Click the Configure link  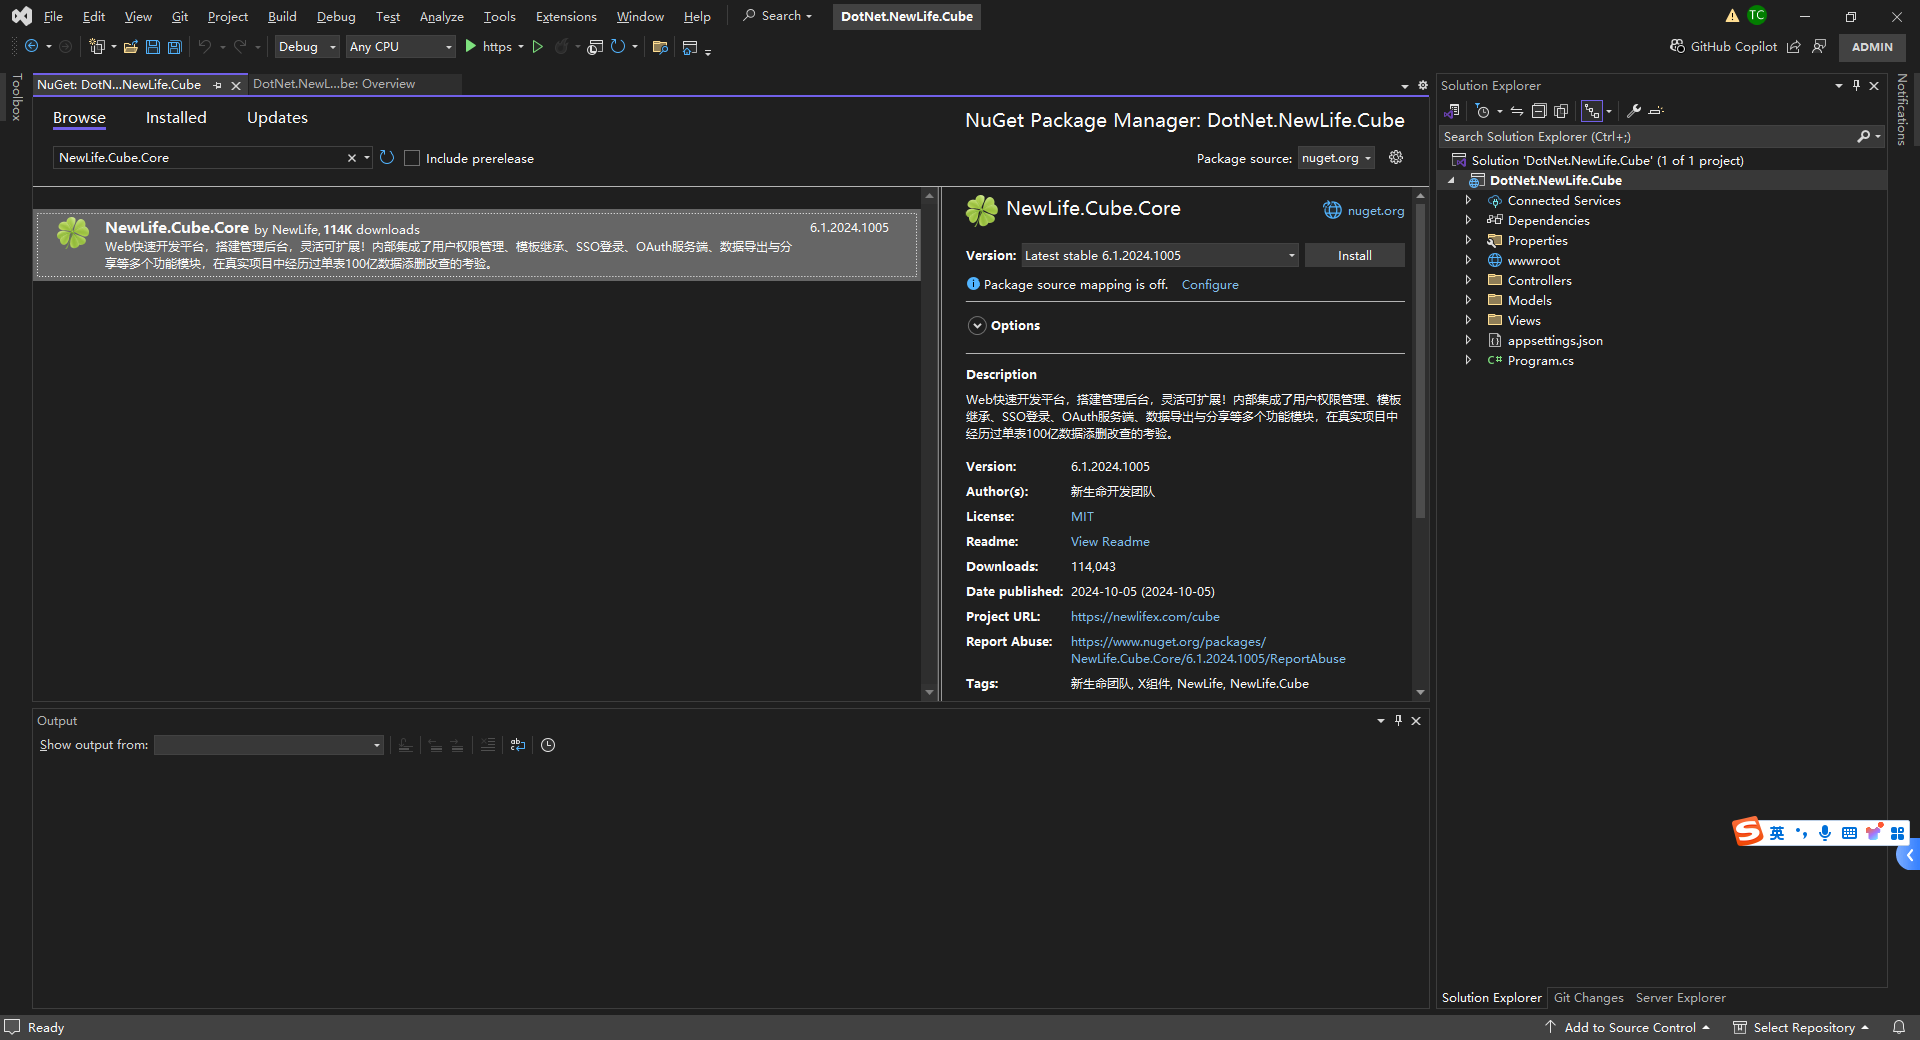(1210, 285)
